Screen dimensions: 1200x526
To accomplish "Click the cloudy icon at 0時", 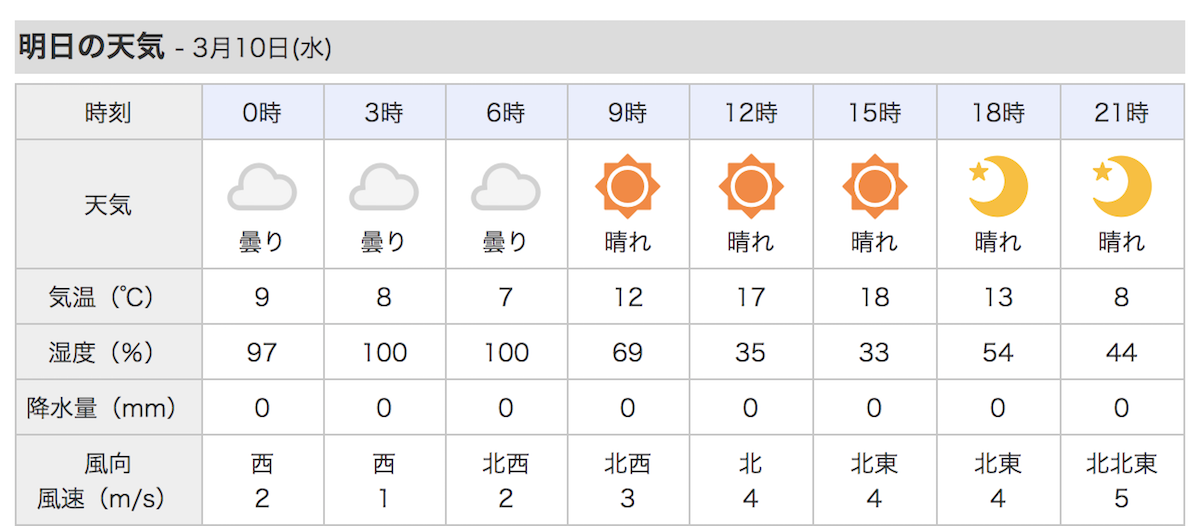I will coord(262,188).
